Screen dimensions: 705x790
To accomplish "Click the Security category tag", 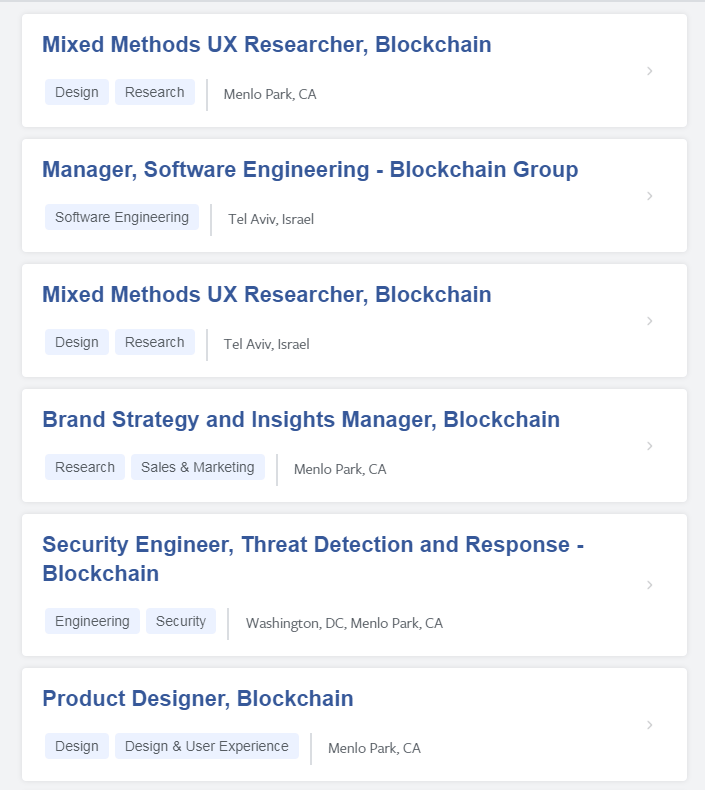I will coord(181,621).
